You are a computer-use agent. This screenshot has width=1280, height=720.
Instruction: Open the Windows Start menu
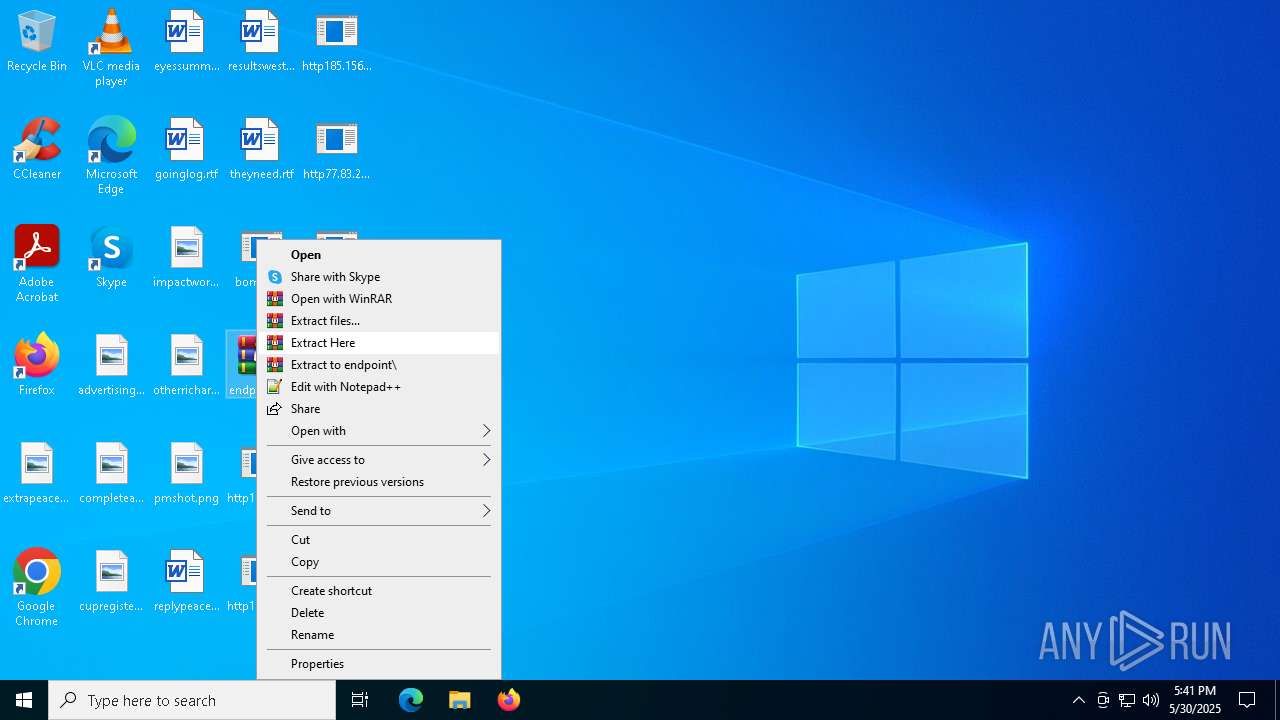24,700
